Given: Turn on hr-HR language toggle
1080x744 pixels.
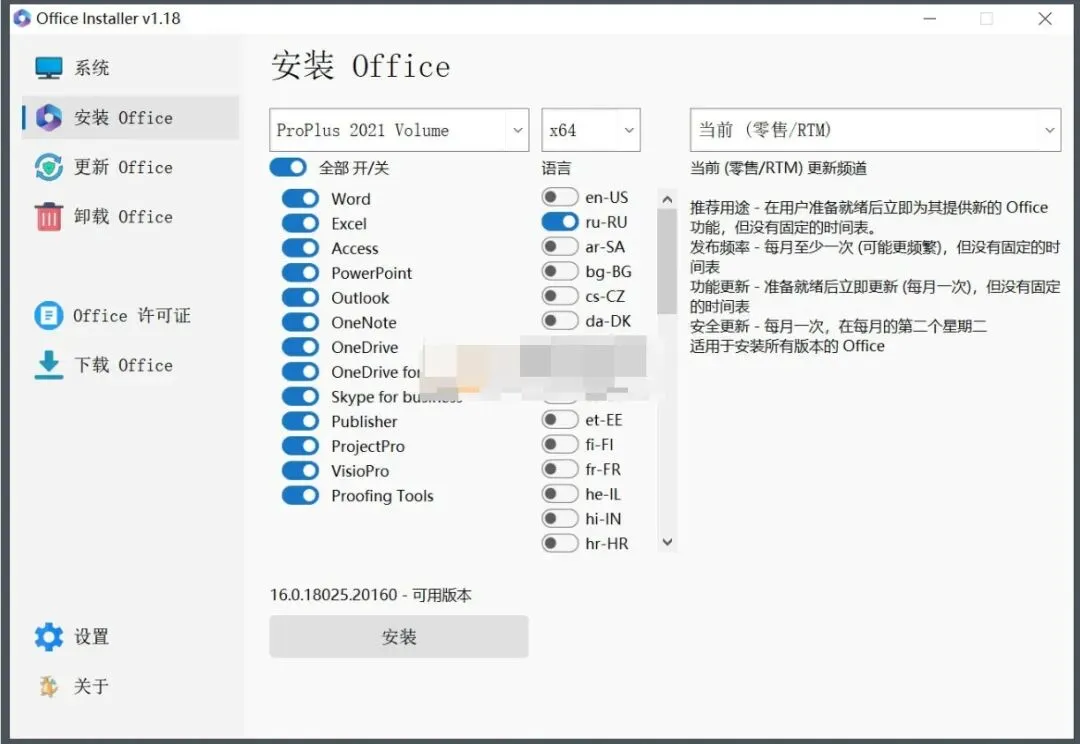Looking at the screenshot, I should click(560, 544).
